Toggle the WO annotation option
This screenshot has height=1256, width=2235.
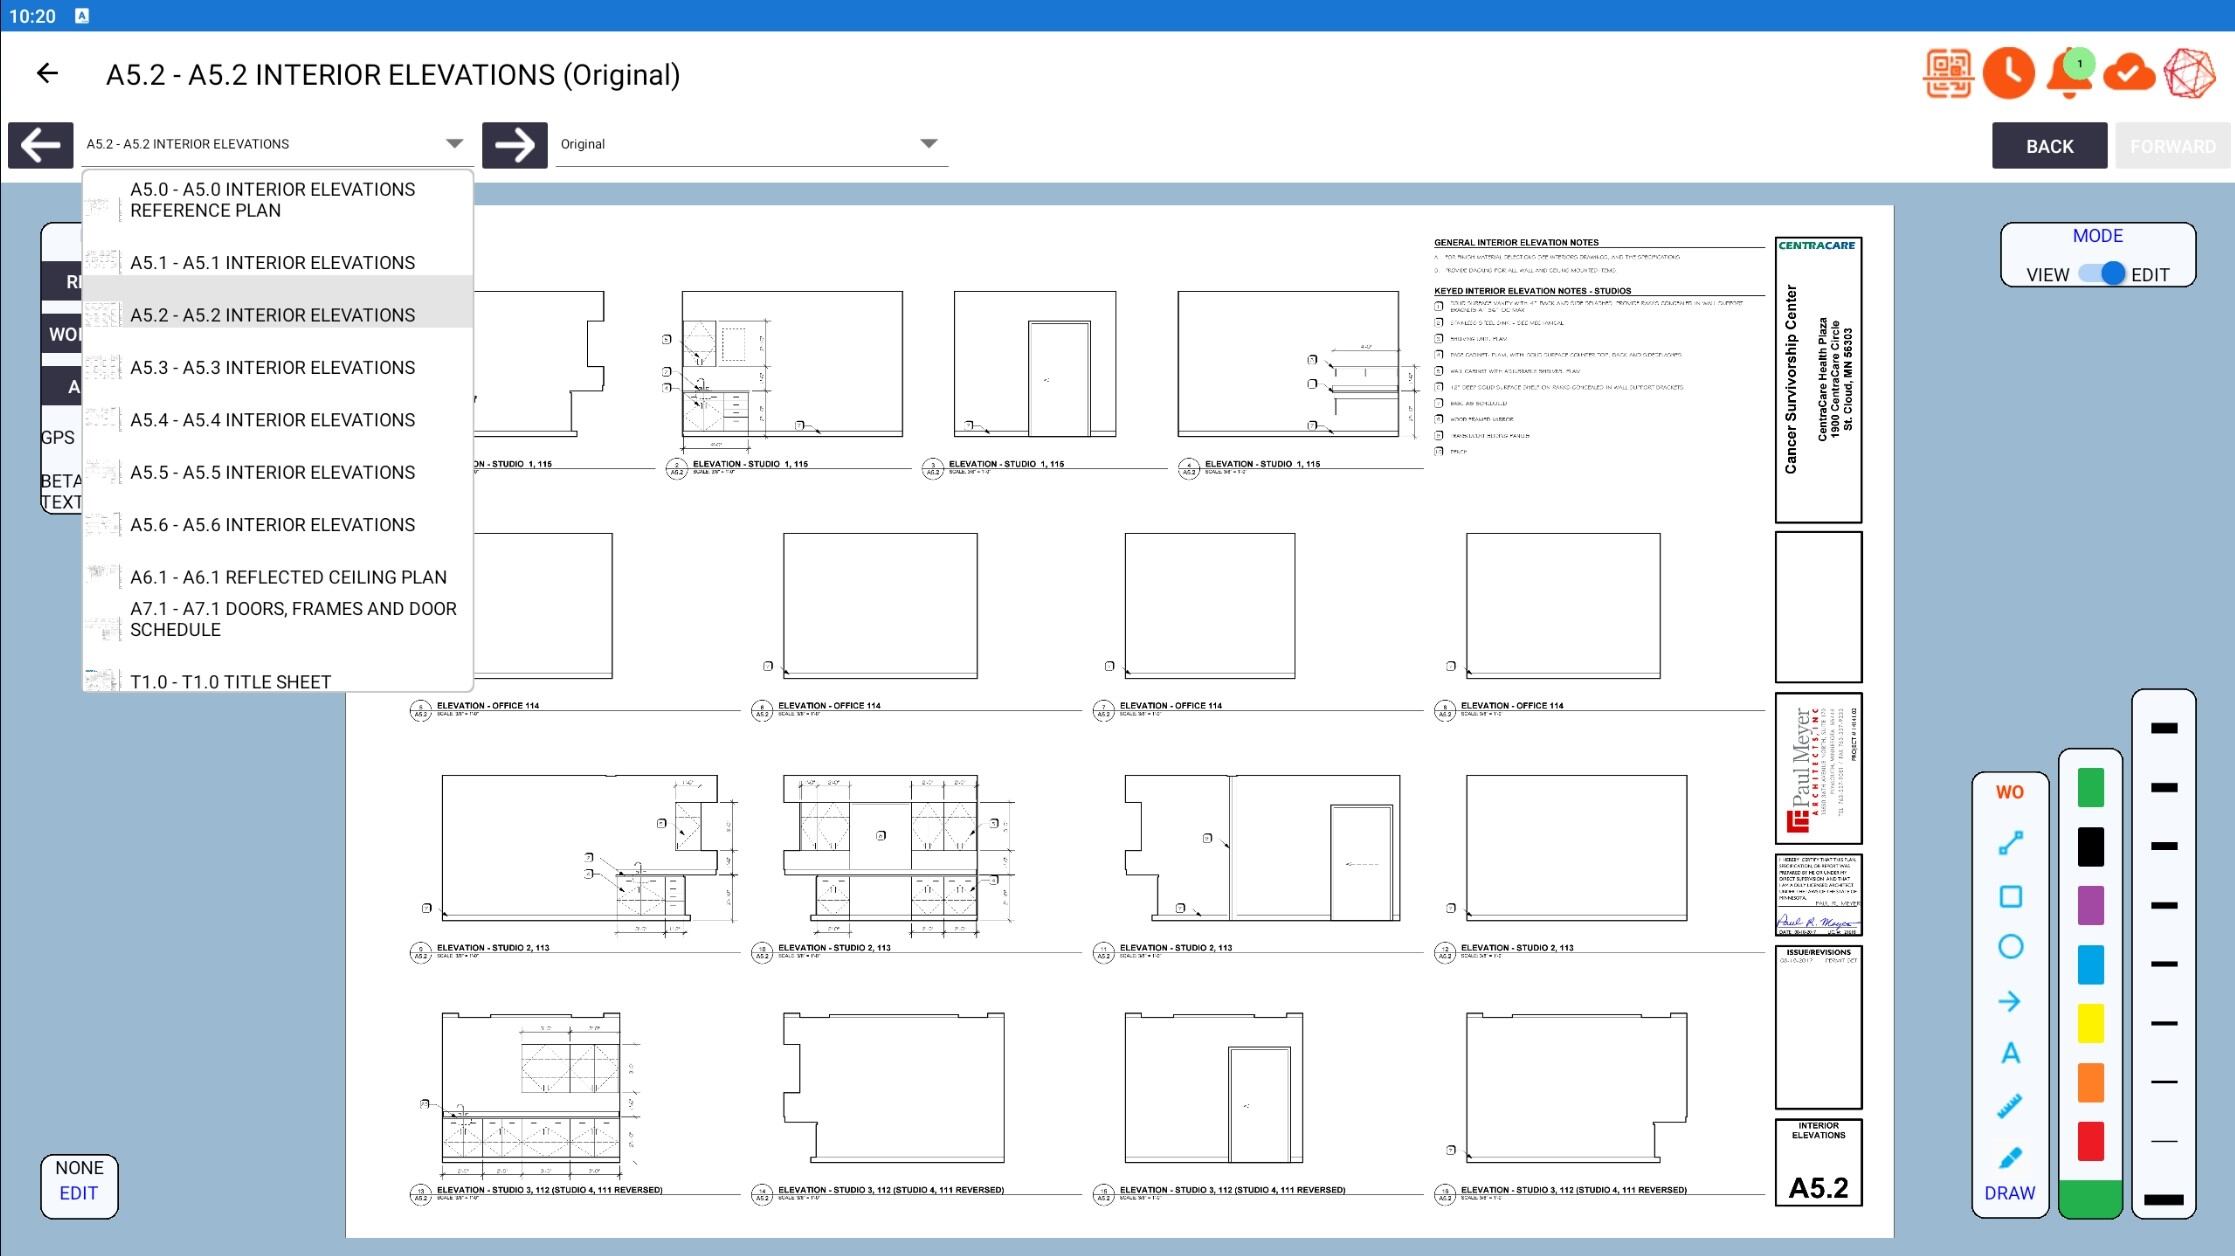2009,791
